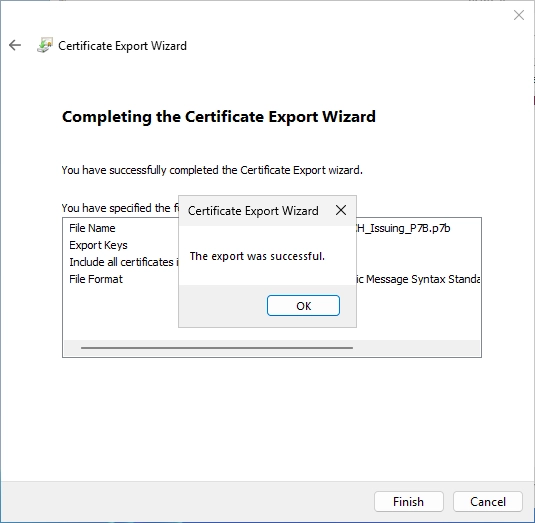Screen dimensions: 535x523
Task: Click the 'The export was successful.' message text
Action: (257, 256)
